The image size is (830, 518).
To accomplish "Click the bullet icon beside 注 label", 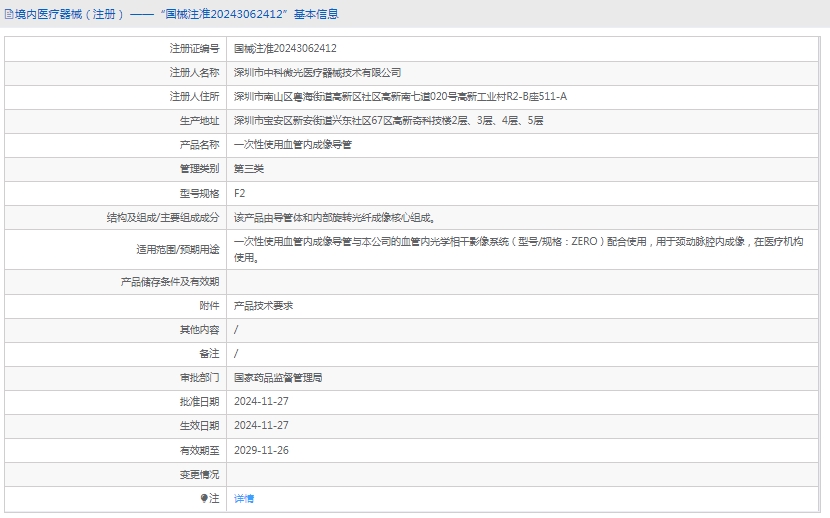I will pos(204,498).
